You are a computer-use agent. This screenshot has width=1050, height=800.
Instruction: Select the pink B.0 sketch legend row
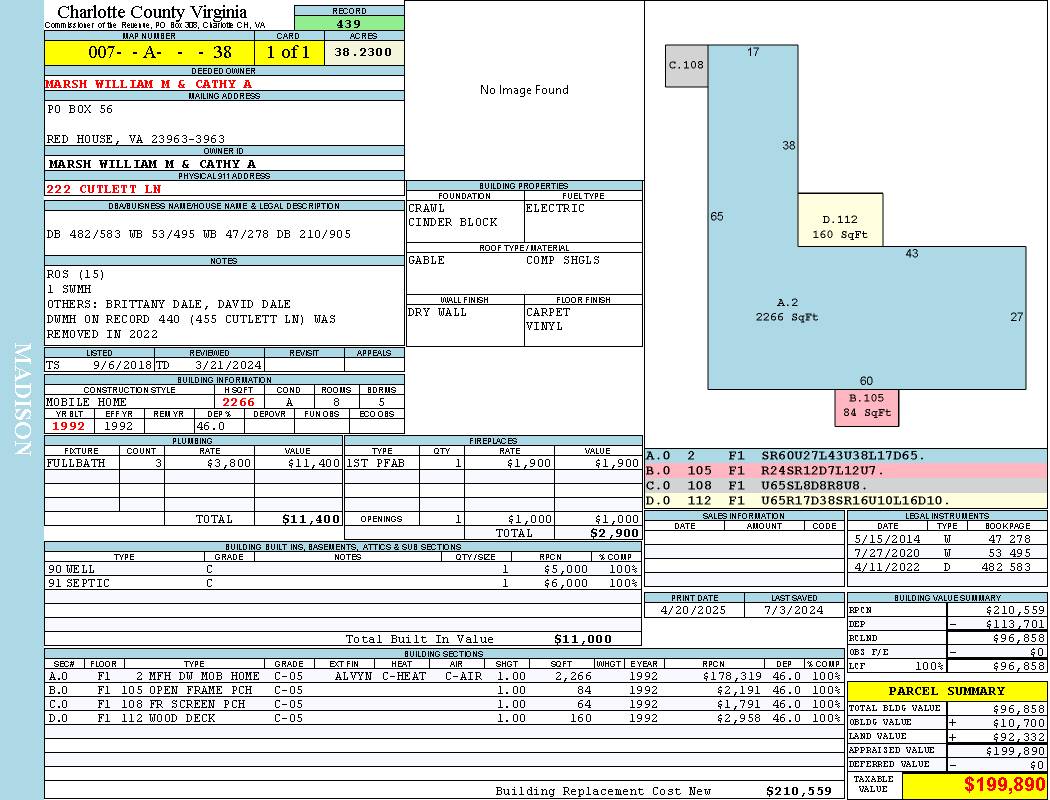(x=845, y=470)
